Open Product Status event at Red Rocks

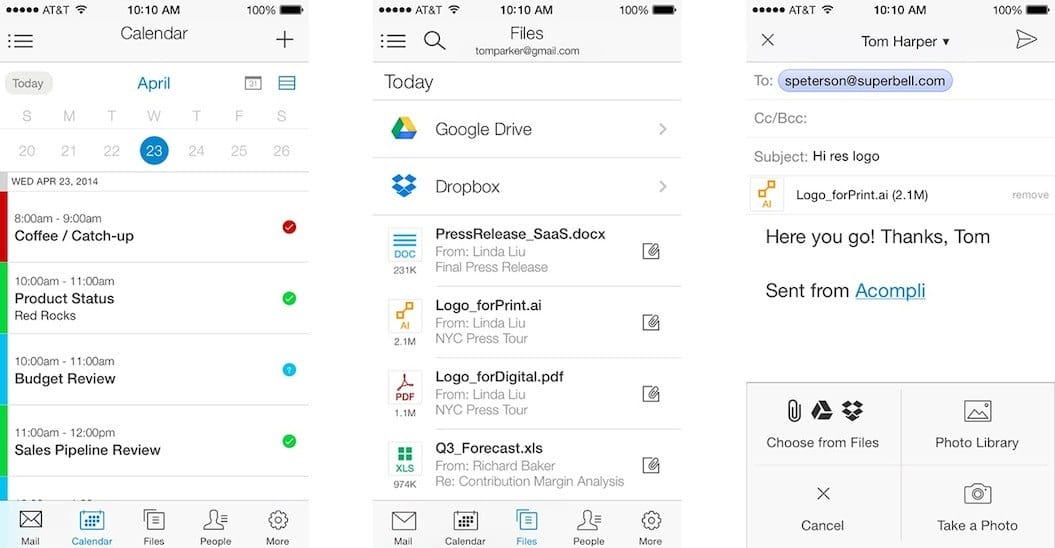pos(154,298)
